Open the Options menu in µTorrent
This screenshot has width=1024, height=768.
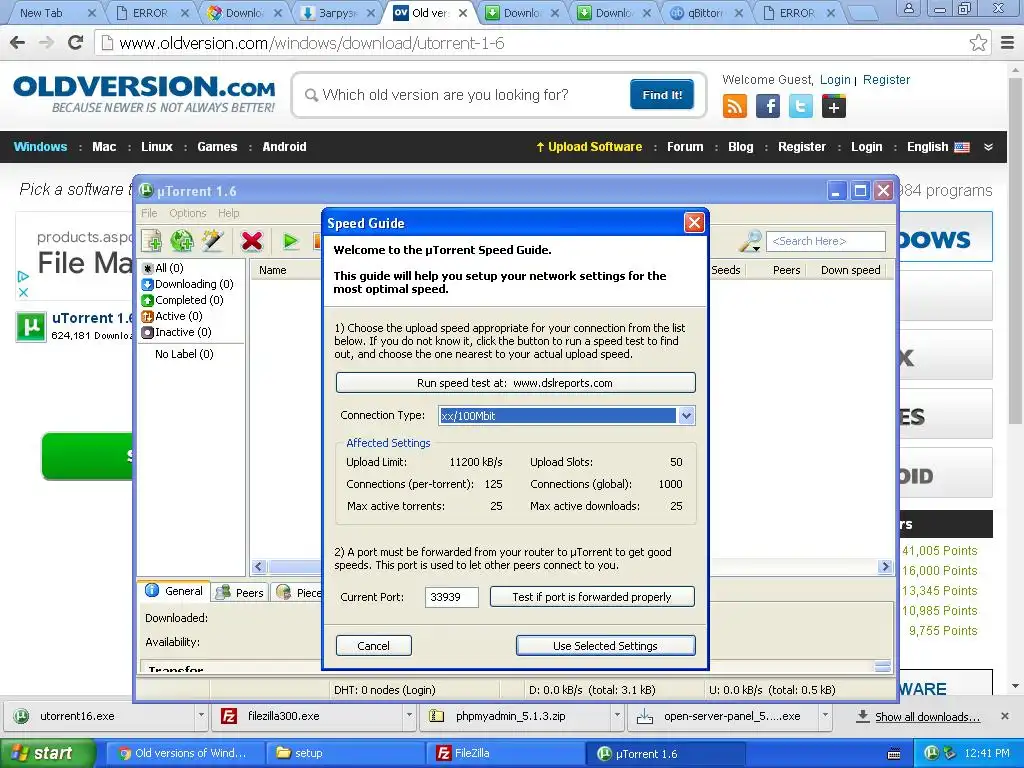pos(187,213)
